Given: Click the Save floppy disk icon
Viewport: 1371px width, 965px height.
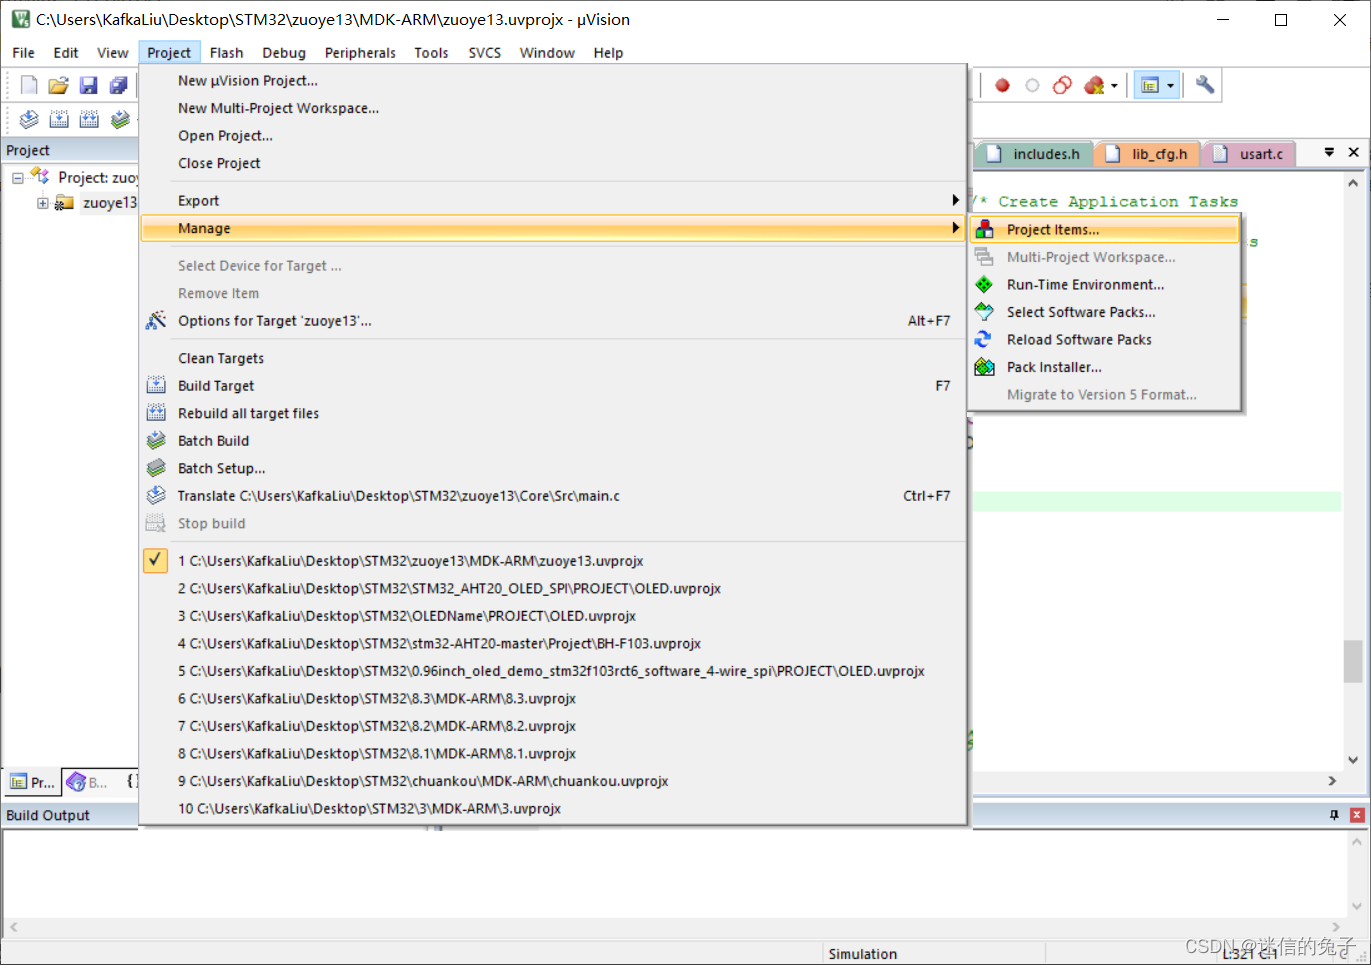Looking at the screenshot, I should pos(89,85).
